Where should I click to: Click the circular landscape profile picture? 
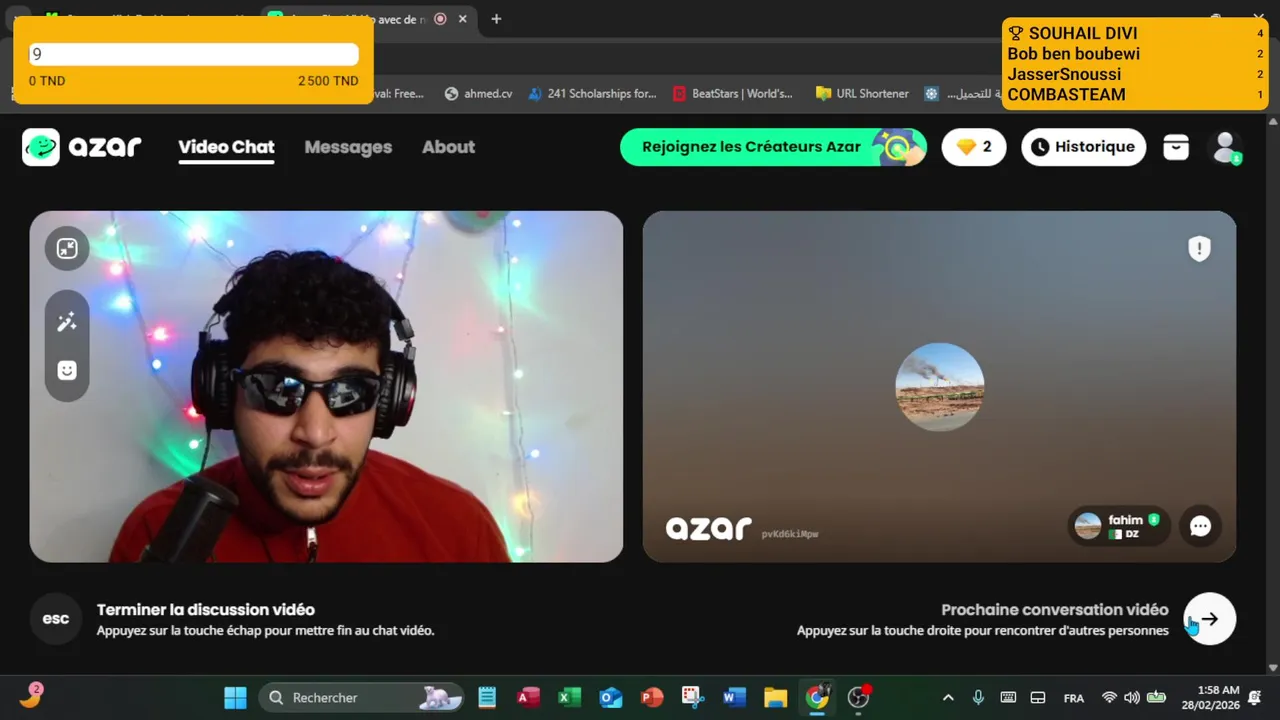click(939, 387)
